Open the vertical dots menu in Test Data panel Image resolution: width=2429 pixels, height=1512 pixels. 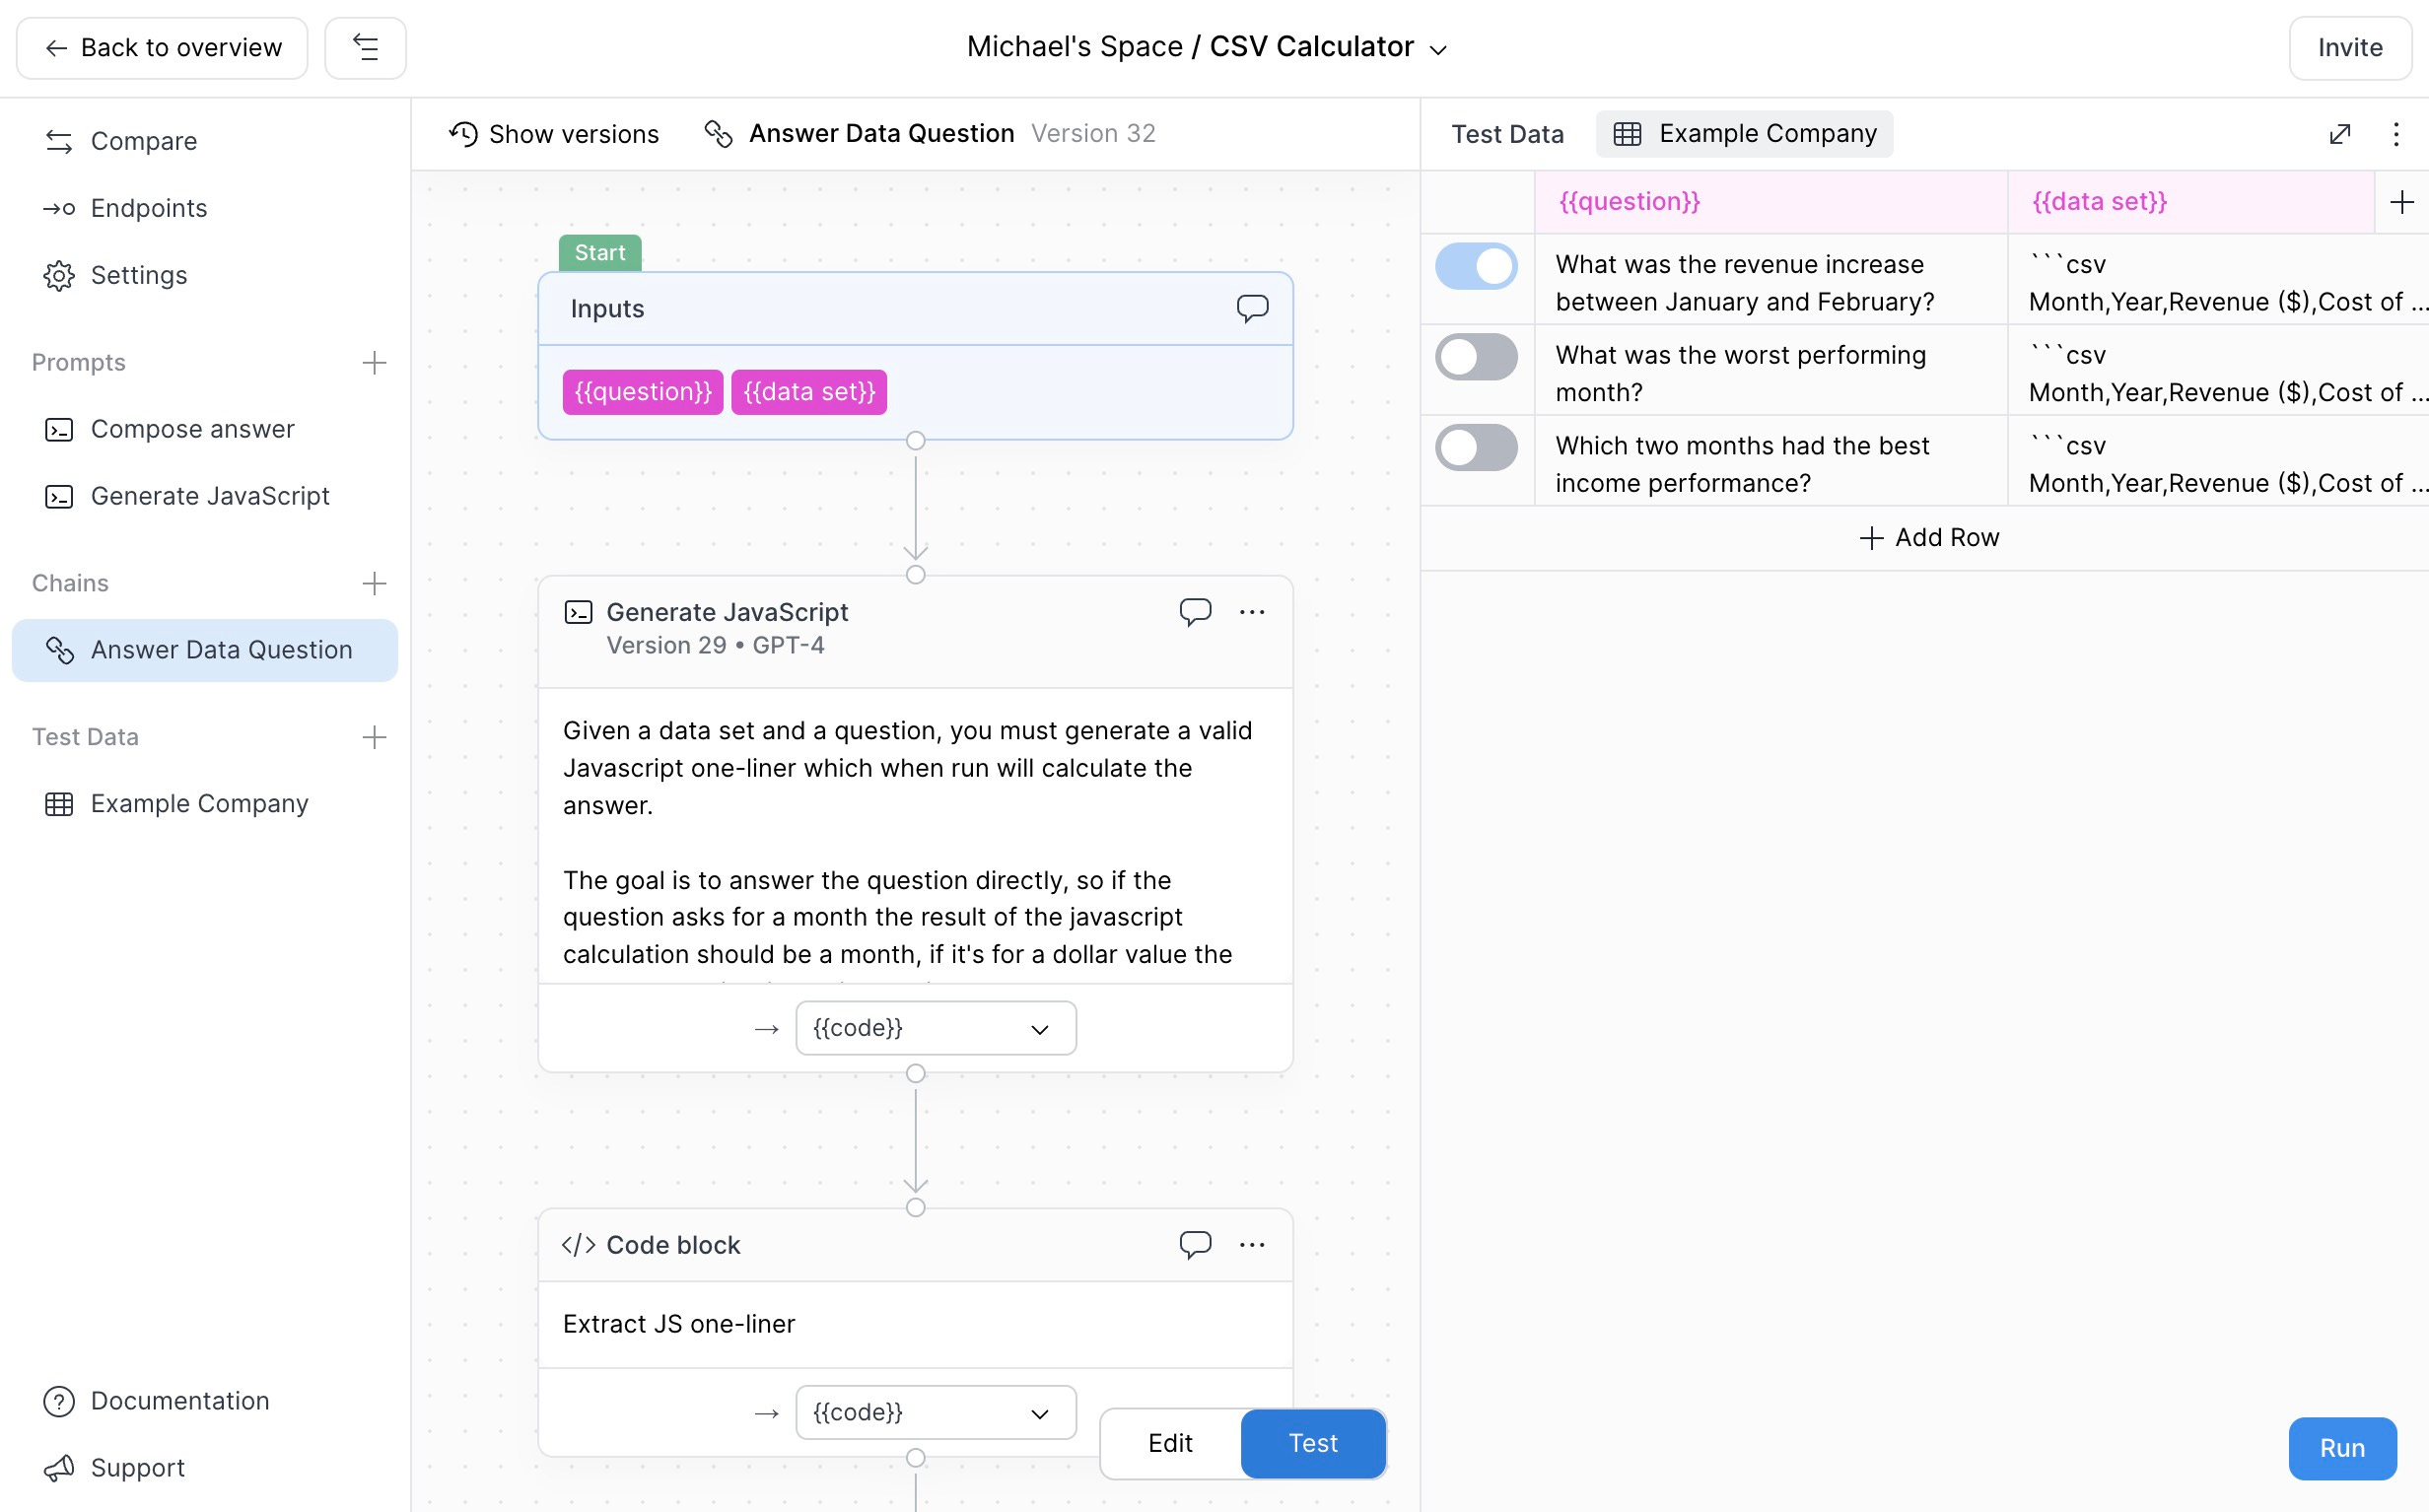click(2396, 134)
